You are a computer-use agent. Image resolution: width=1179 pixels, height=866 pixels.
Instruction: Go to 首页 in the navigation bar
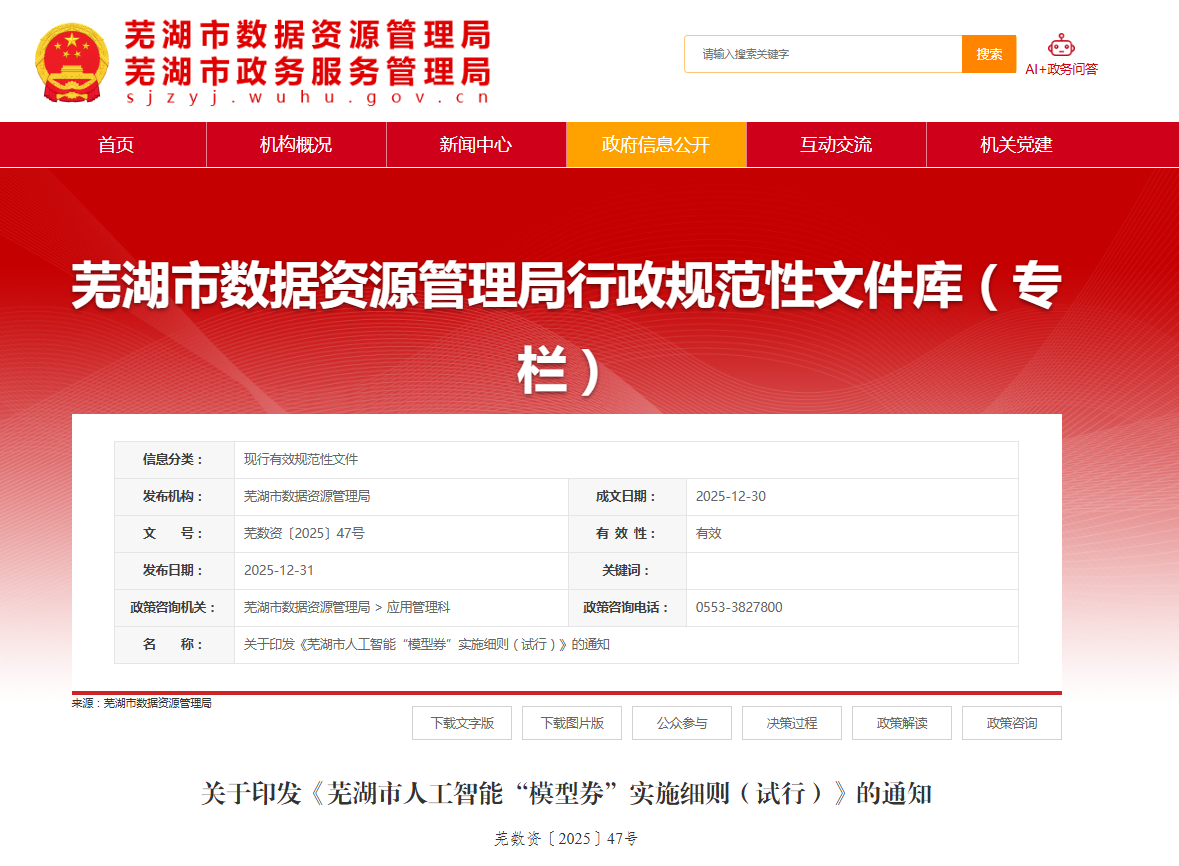point(116,144)
